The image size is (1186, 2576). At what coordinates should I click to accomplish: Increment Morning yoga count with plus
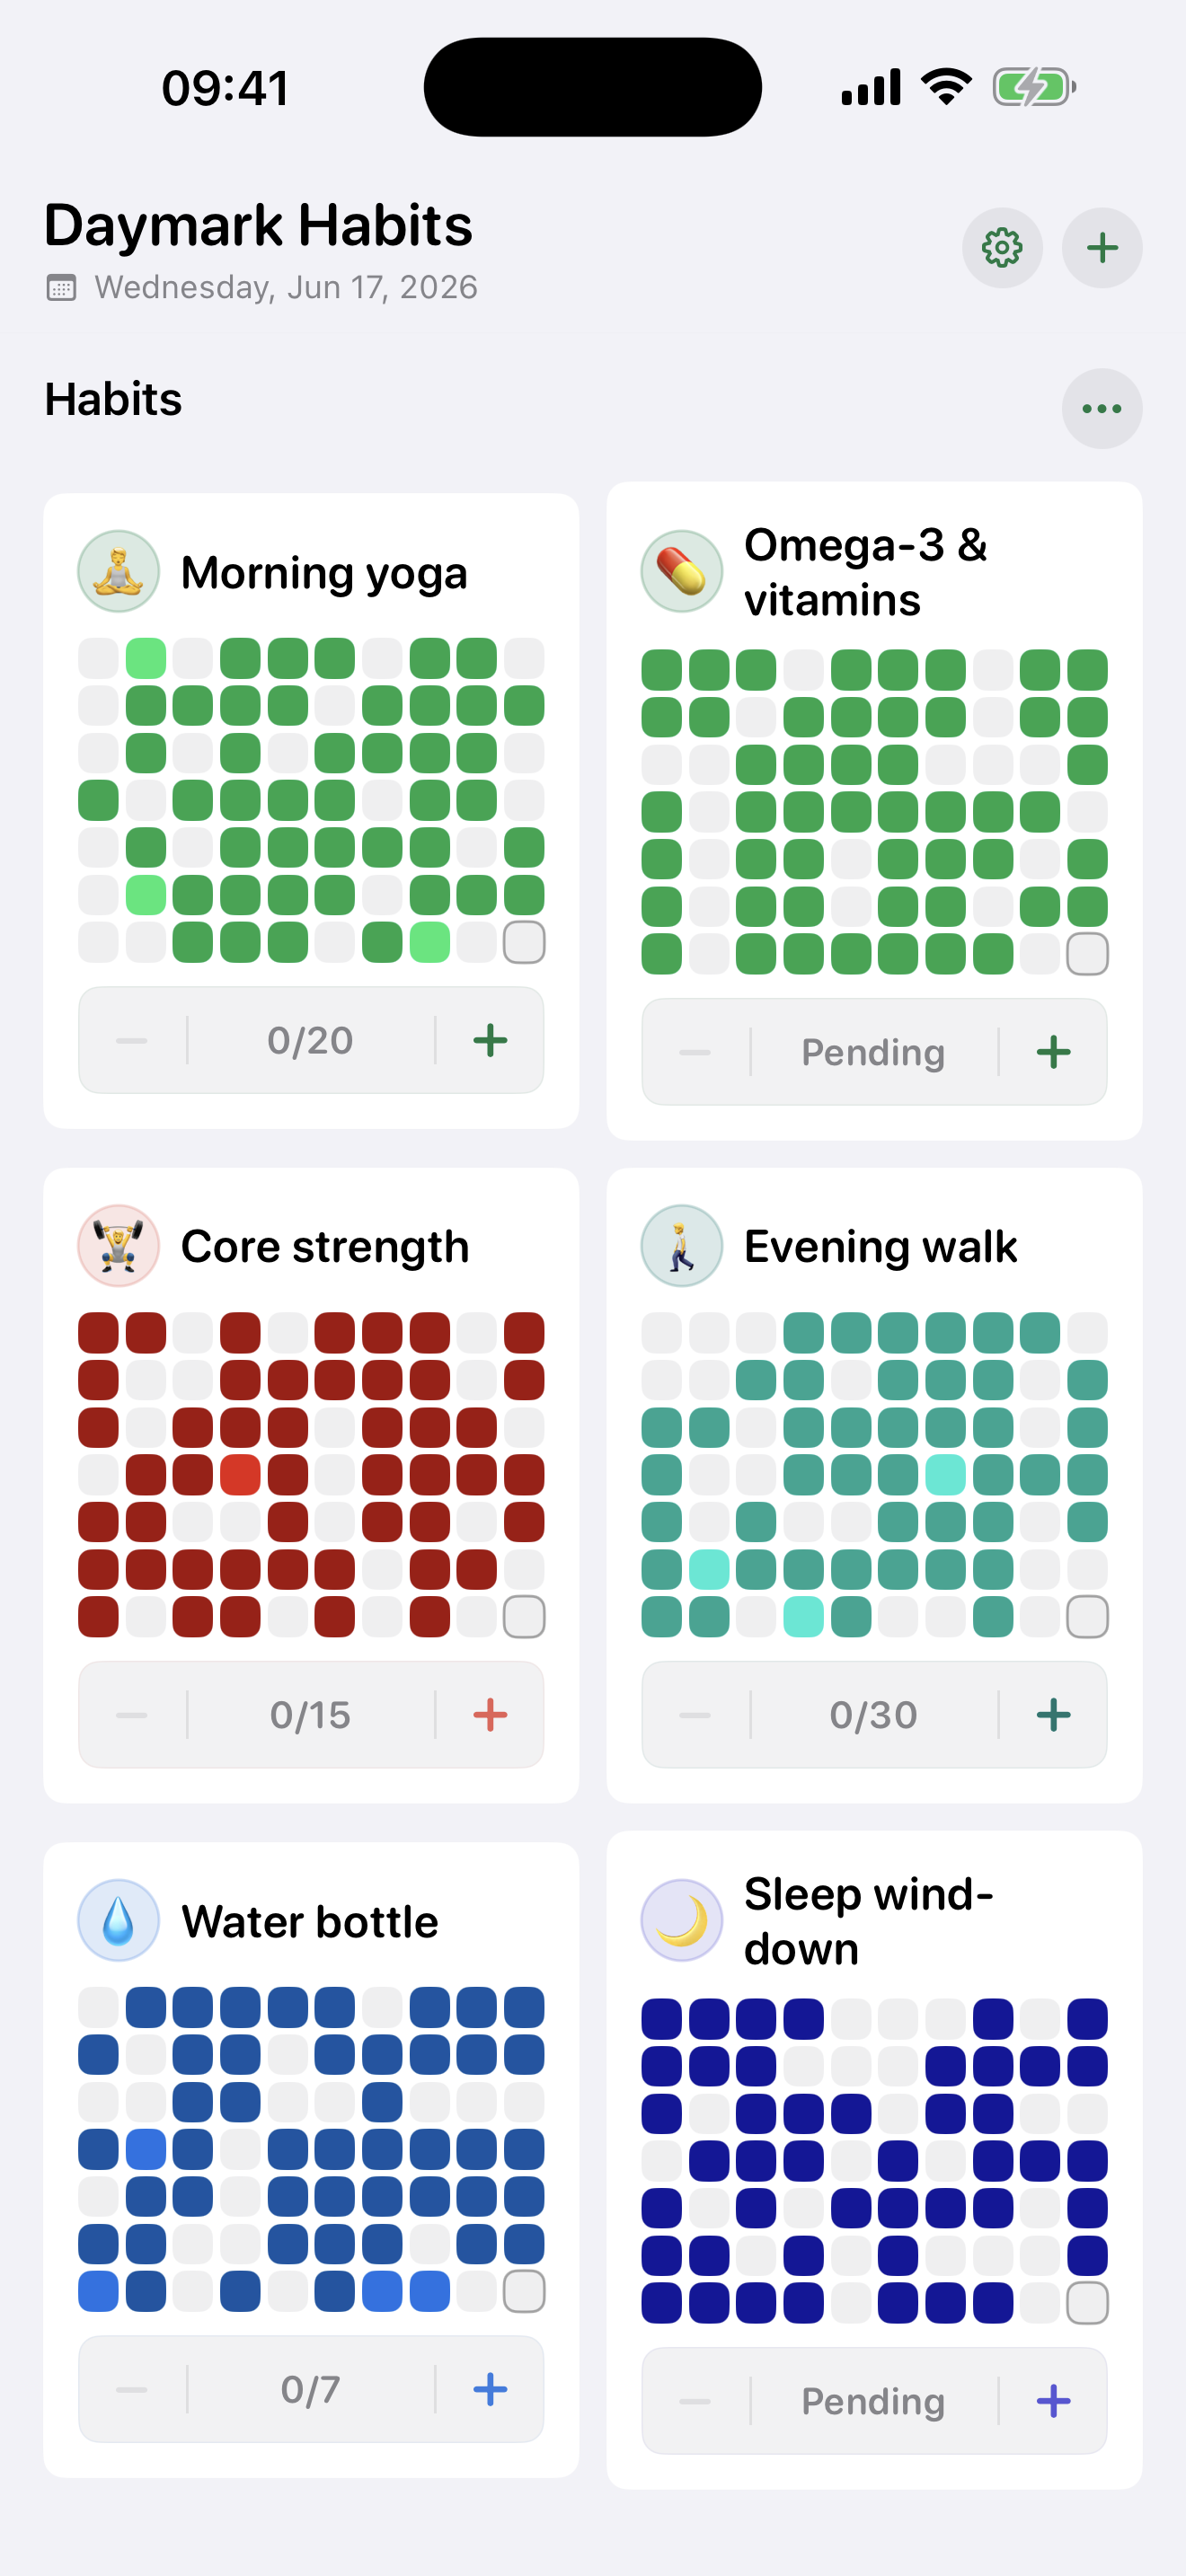click(490, 1041)
